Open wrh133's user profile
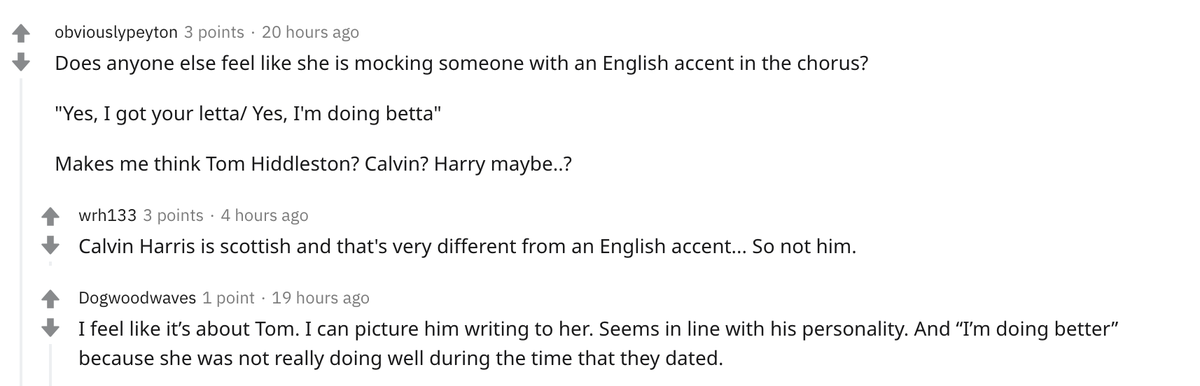Screen dimensions: 1200x386 [107, 215]
